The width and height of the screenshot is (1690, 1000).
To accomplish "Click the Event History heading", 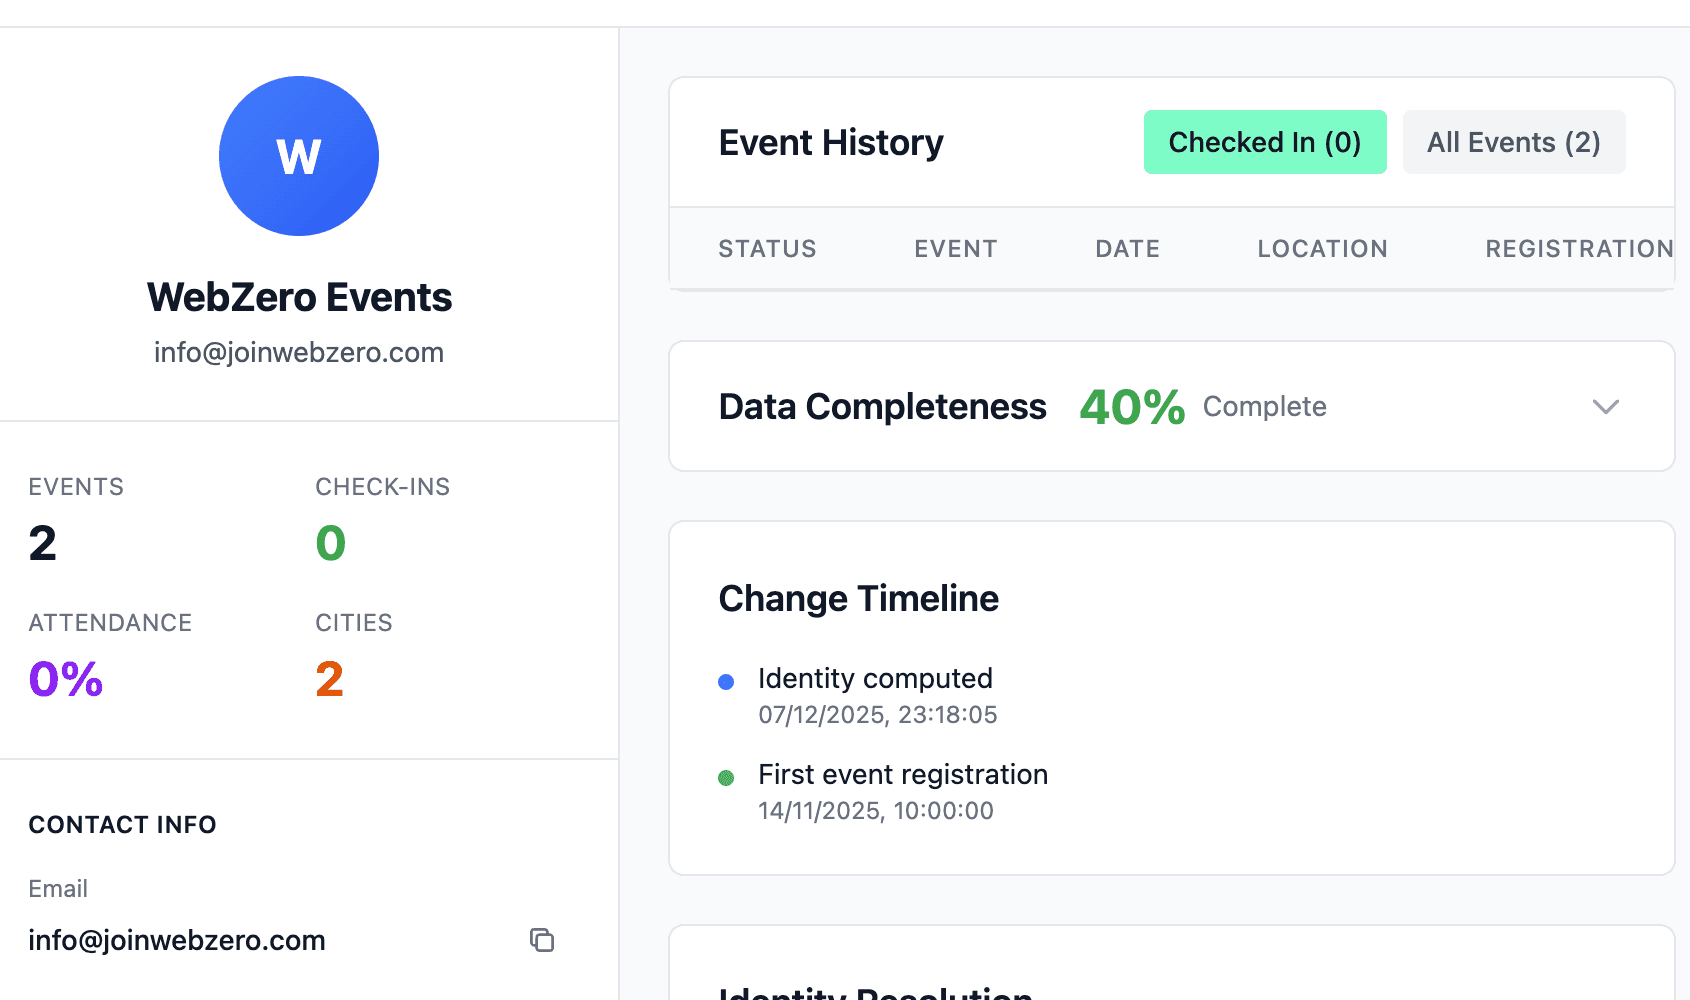I will click(x=831, y=142).
